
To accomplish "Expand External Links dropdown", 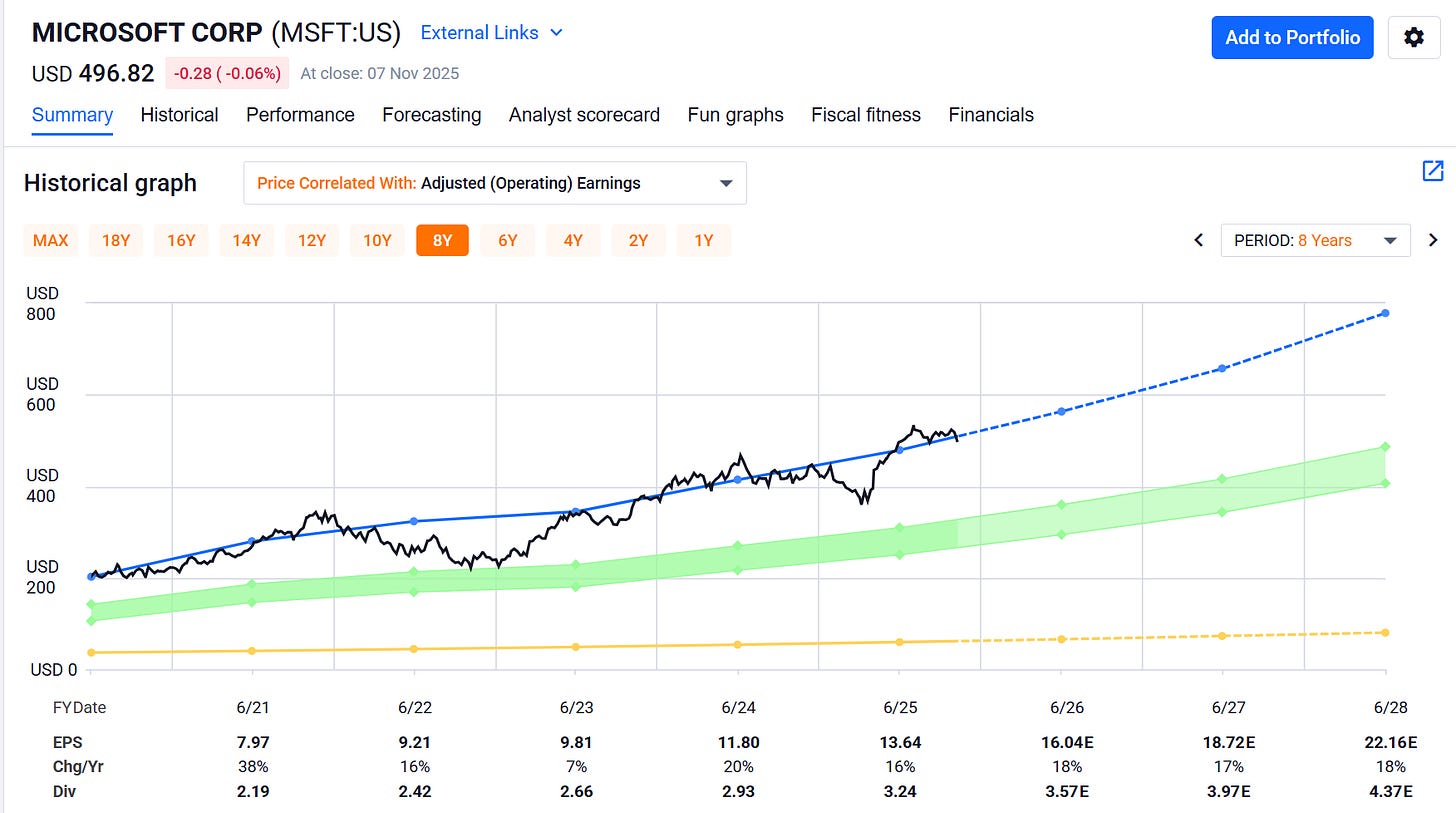I will tap(492, 33).
